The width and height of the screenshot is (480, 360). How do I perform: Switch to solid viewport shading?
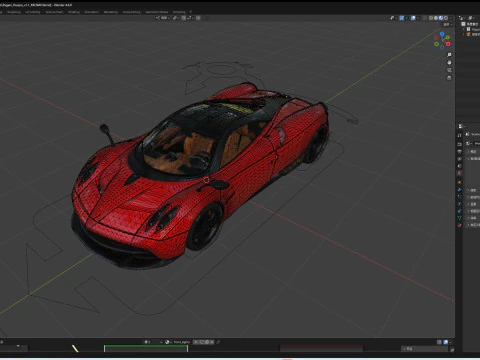(436, 18)
